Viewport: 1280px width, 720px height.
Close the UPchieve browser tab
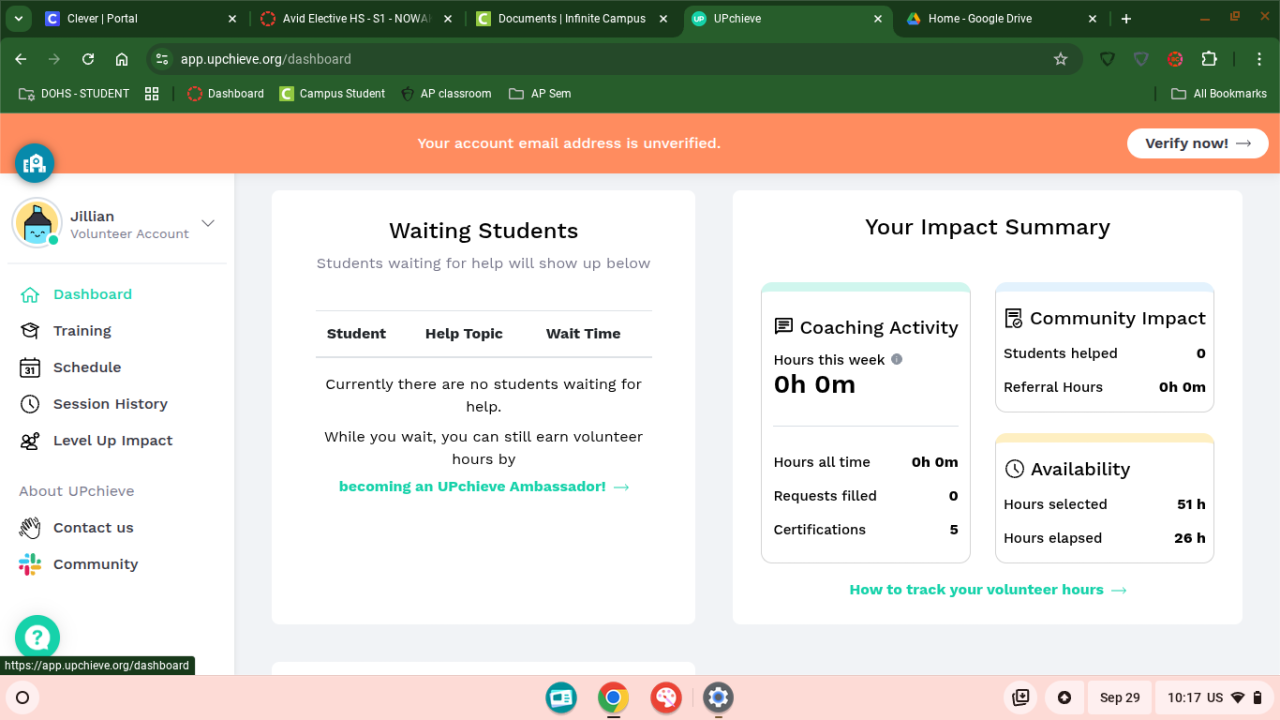tap(878, 19)
